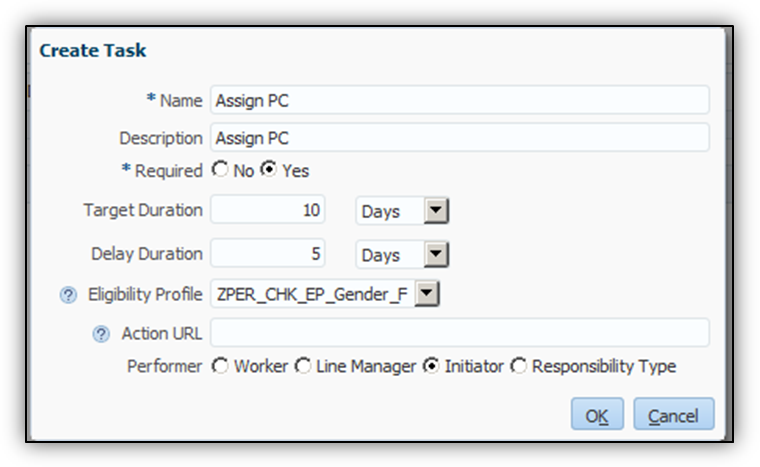Select the Yes option for Required
760x467 pixels.
tap(268, 171)
